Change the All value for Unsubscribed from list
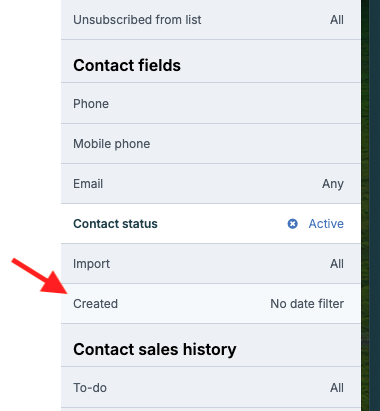 click(x=337, y=20)
